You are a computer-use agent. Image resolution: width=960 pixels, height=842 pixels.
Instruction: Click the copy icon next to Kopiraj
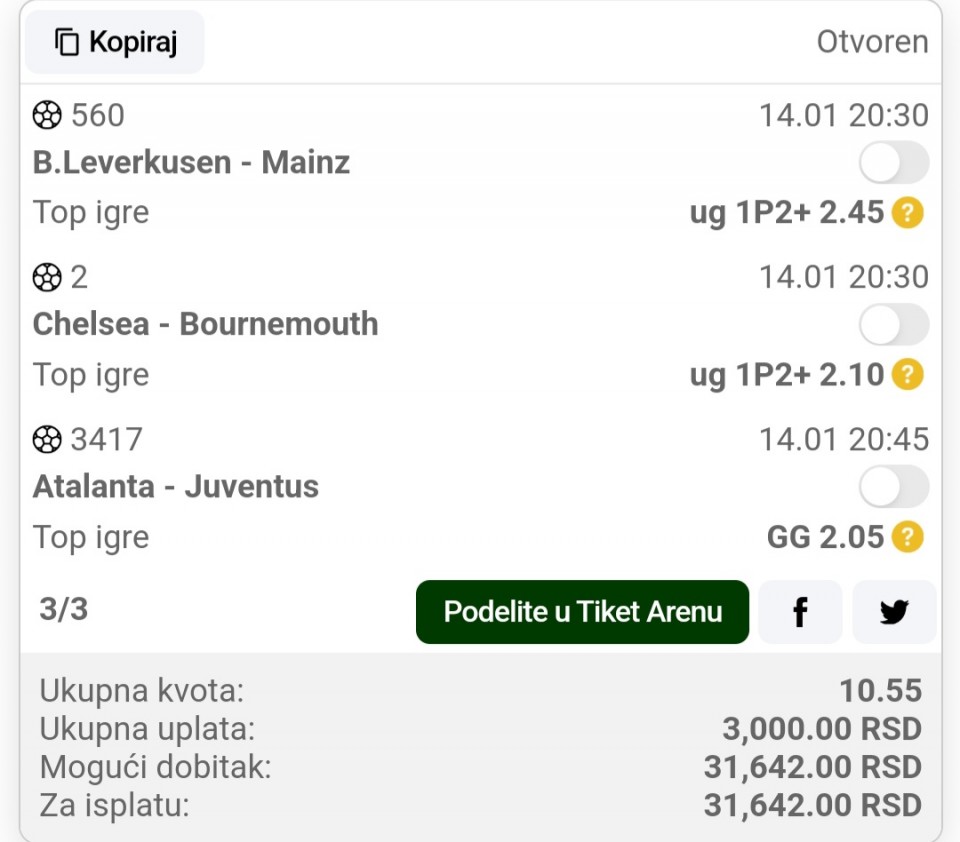67,42
